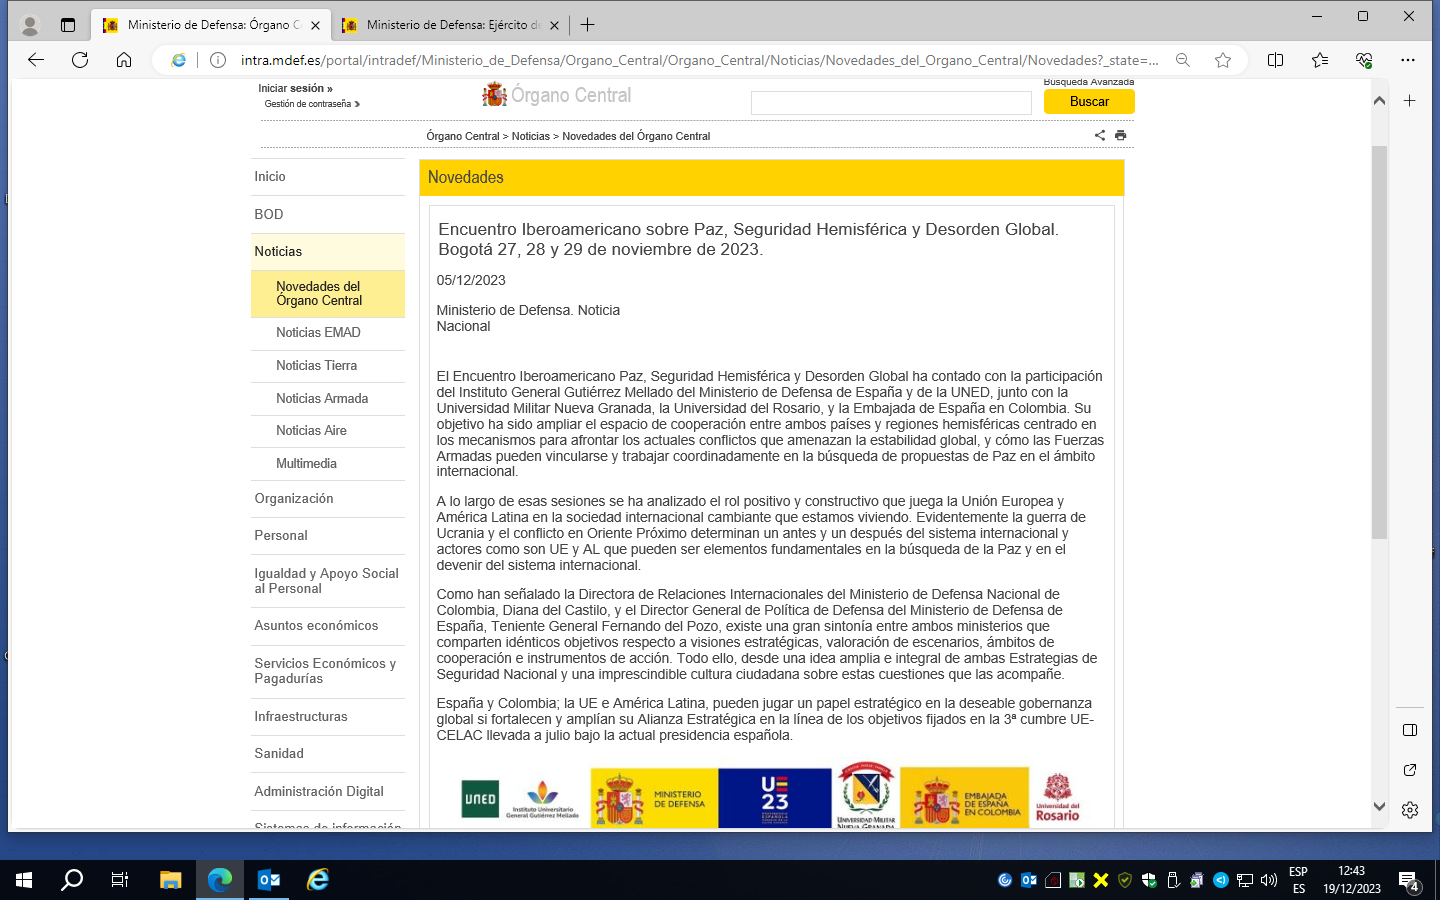The width and height of the screenshot is (1440, 900).
Task: Open notification center with 4 alerts
Action: click(1409, 882)
